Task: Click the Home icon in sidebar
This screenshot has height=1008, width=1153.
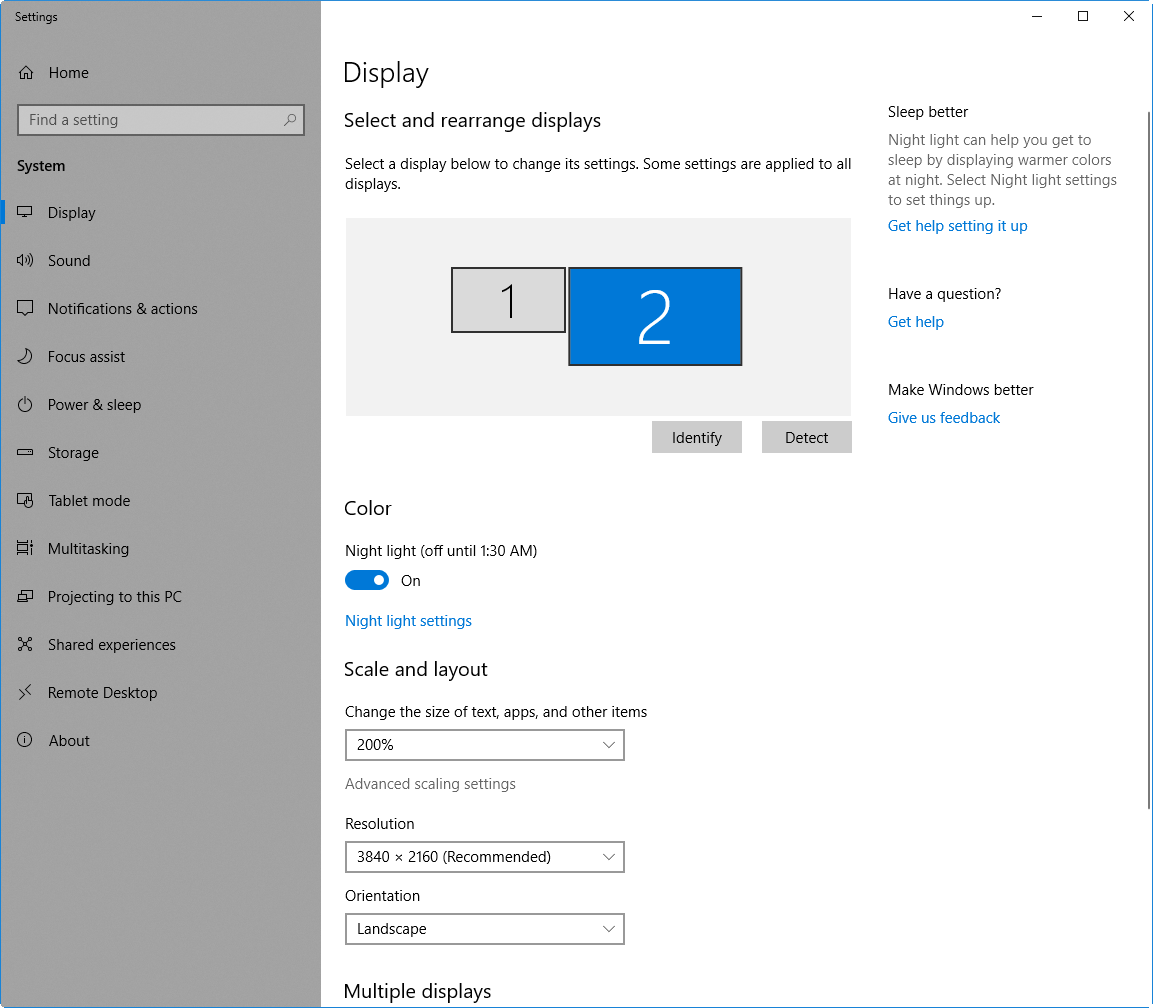Action: pos(26,73)
